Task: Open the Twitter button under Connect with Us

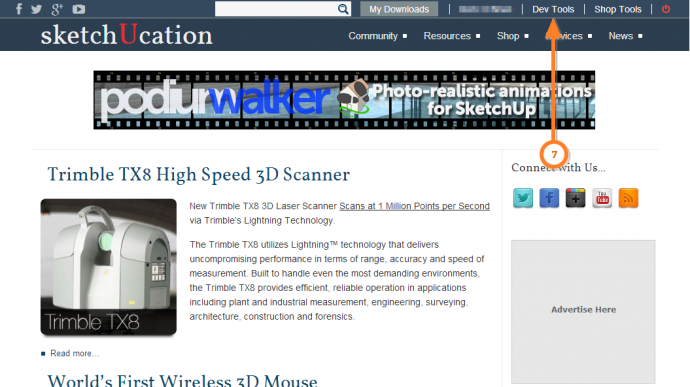Action: click(x=523, y=198)
